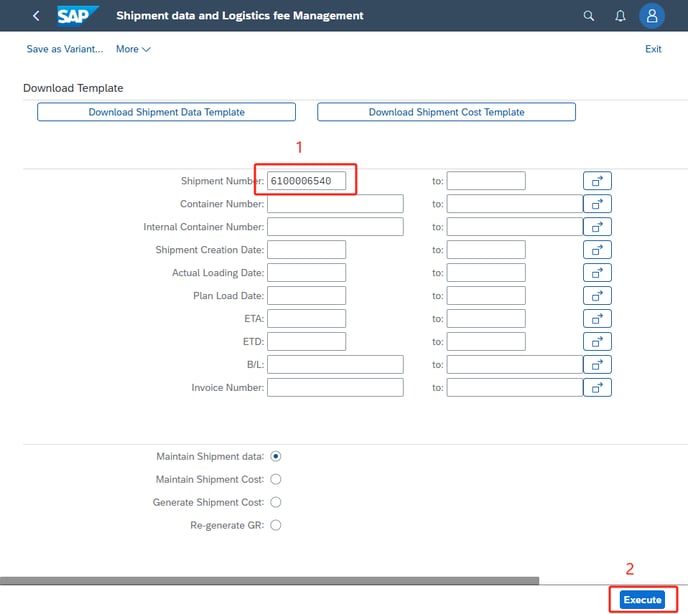Click the blue Execute button
The height and width of the screenshot is (614, 688).
pyautogui.click(x=642, y=599)
